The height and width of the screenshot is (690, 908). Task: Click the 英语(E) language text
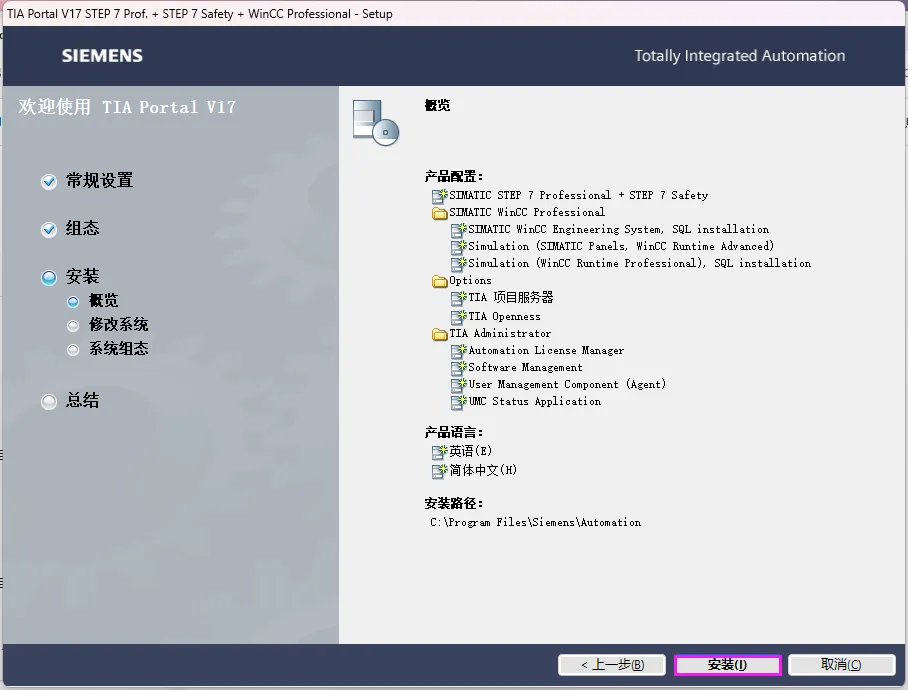[x=470, y=452]
